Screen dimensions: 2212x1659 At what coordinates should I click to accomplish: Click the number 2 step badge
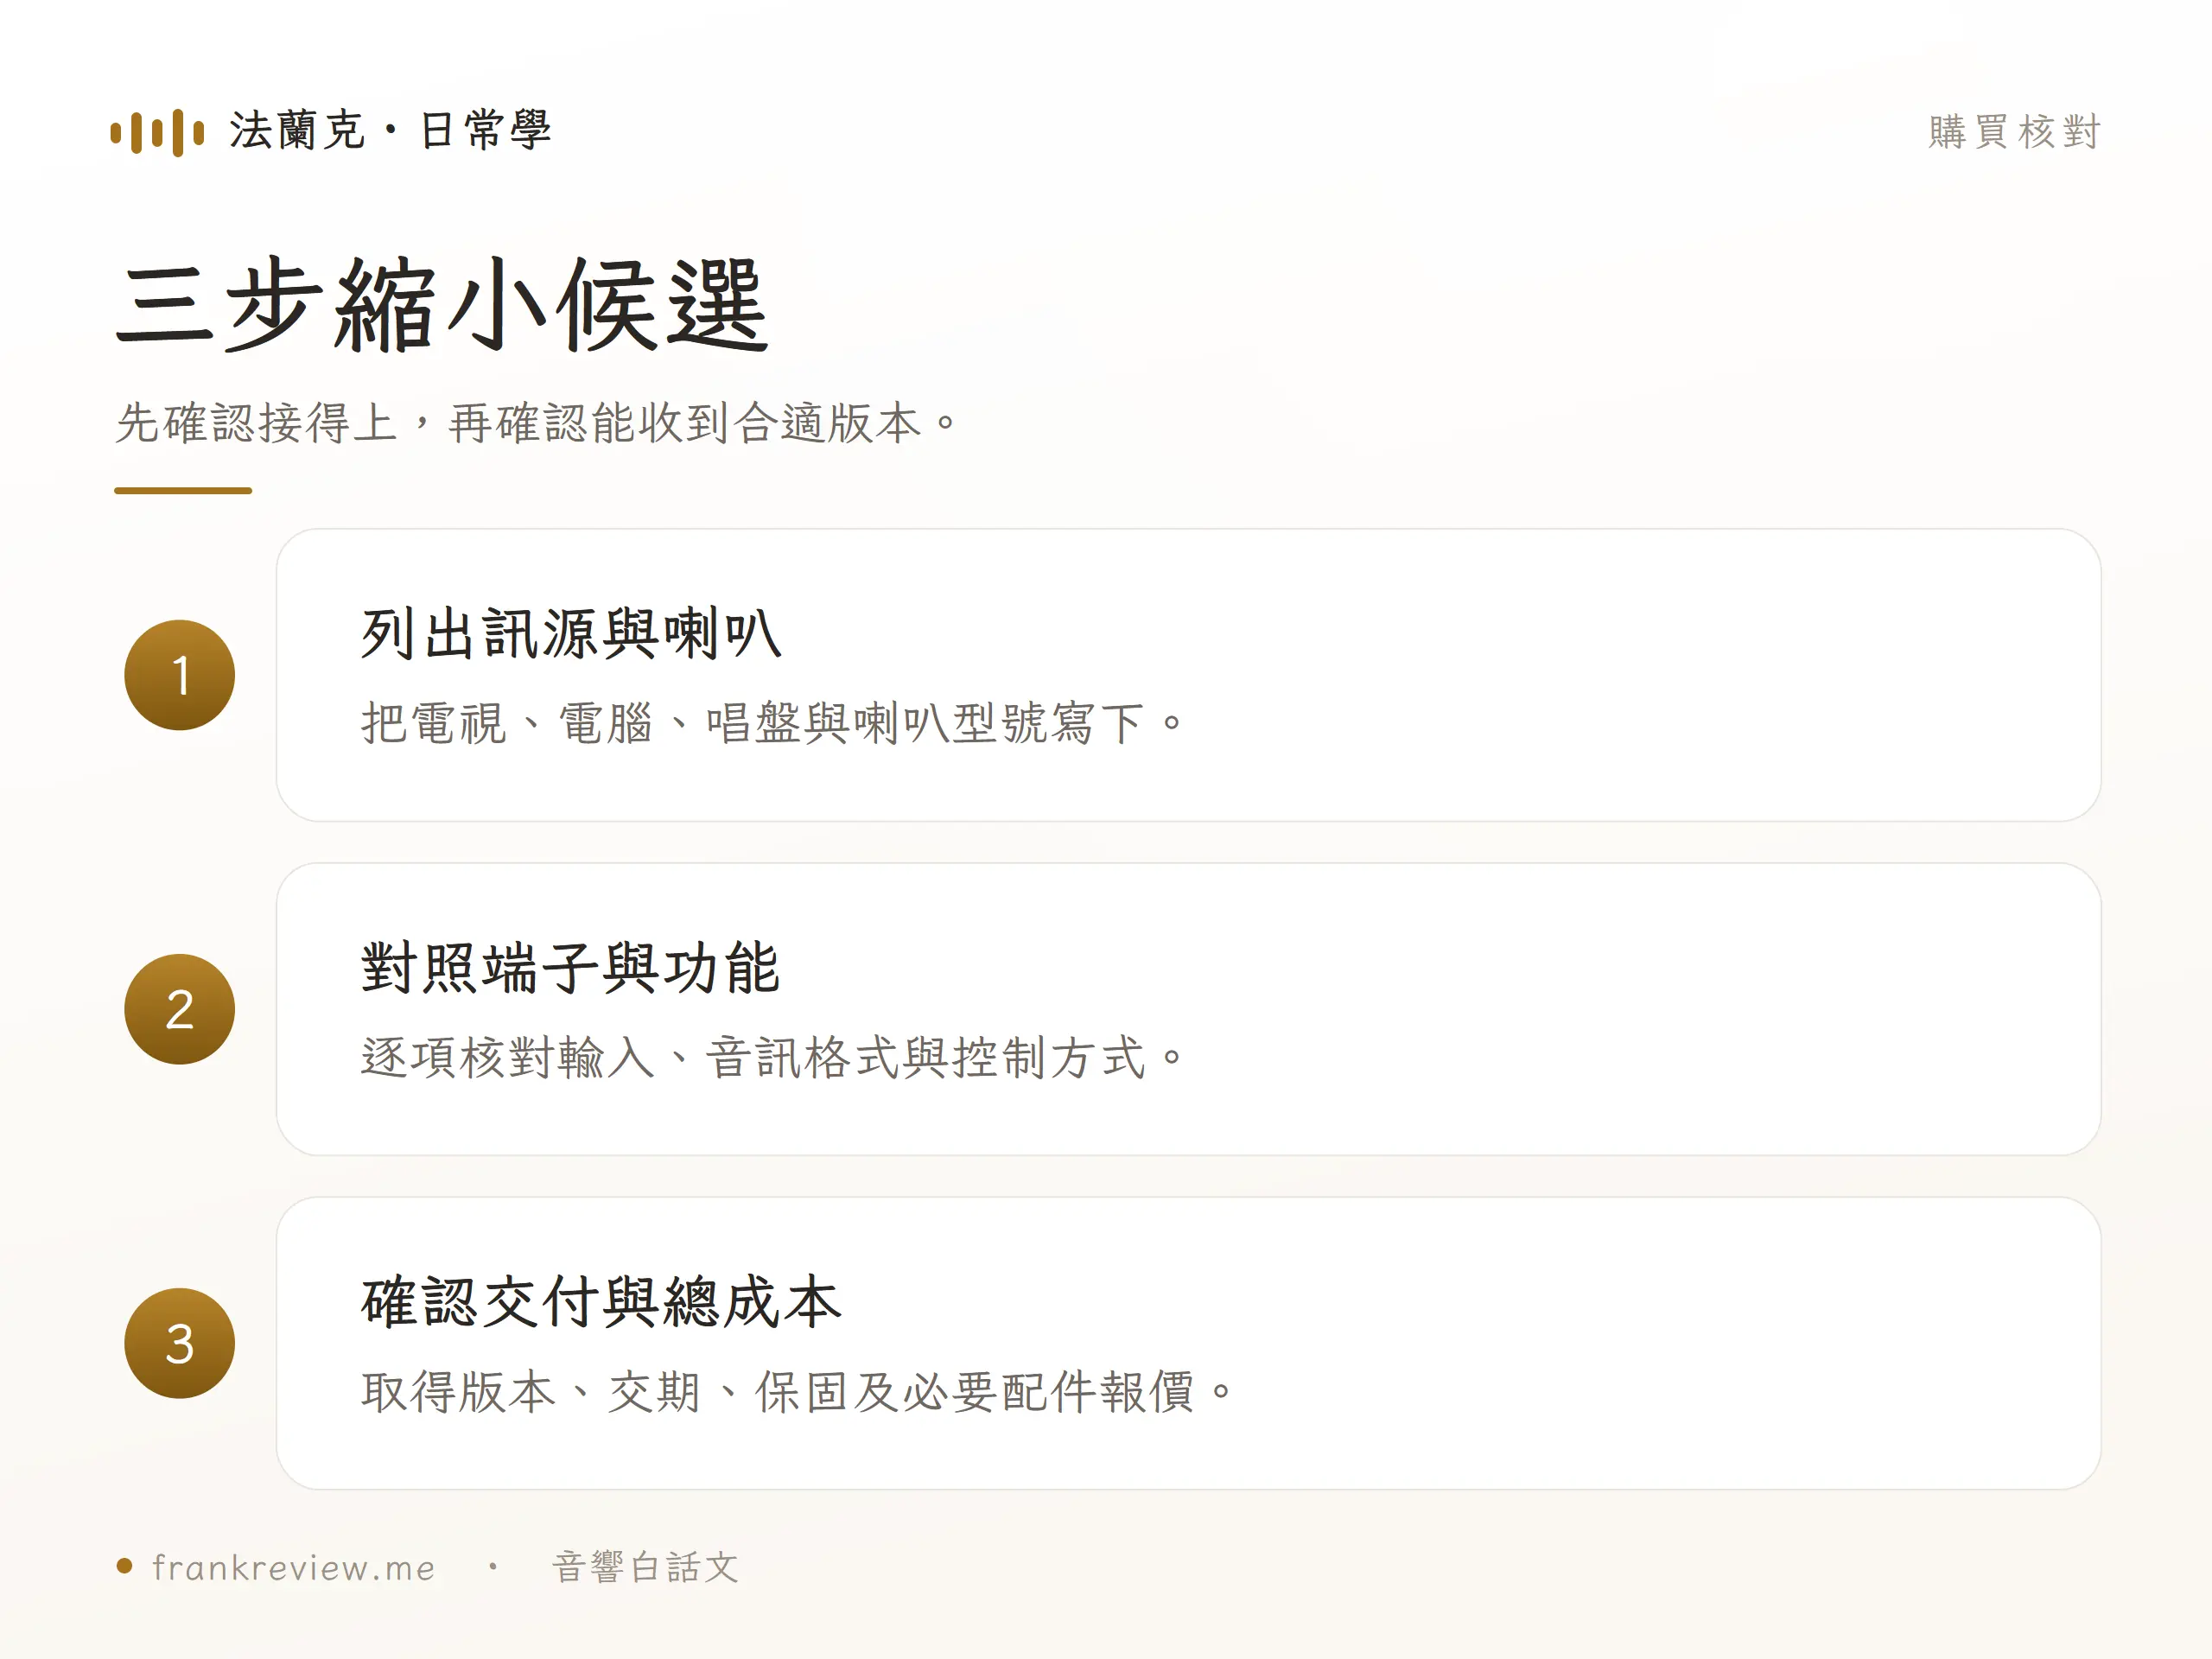[180, 1009]
